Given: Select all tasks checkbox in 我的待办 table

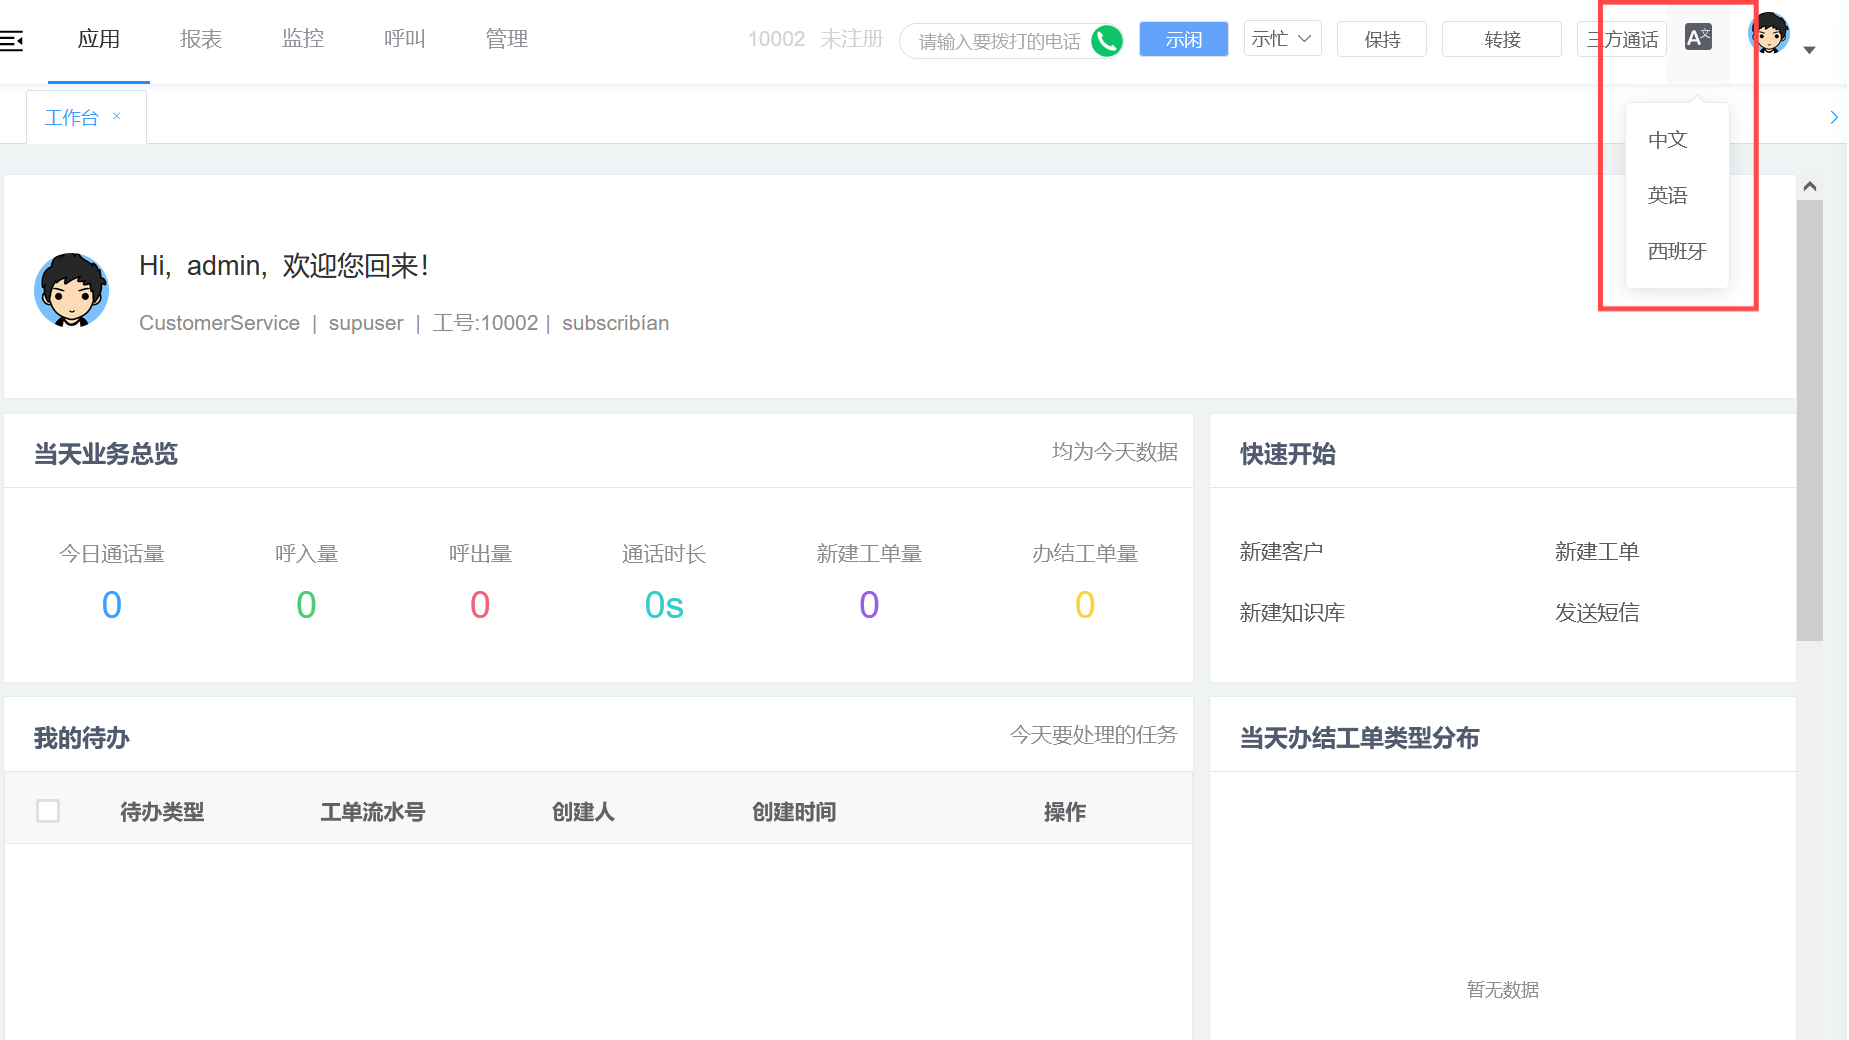Looking at the screenshot, I should [x=48, y=811].
